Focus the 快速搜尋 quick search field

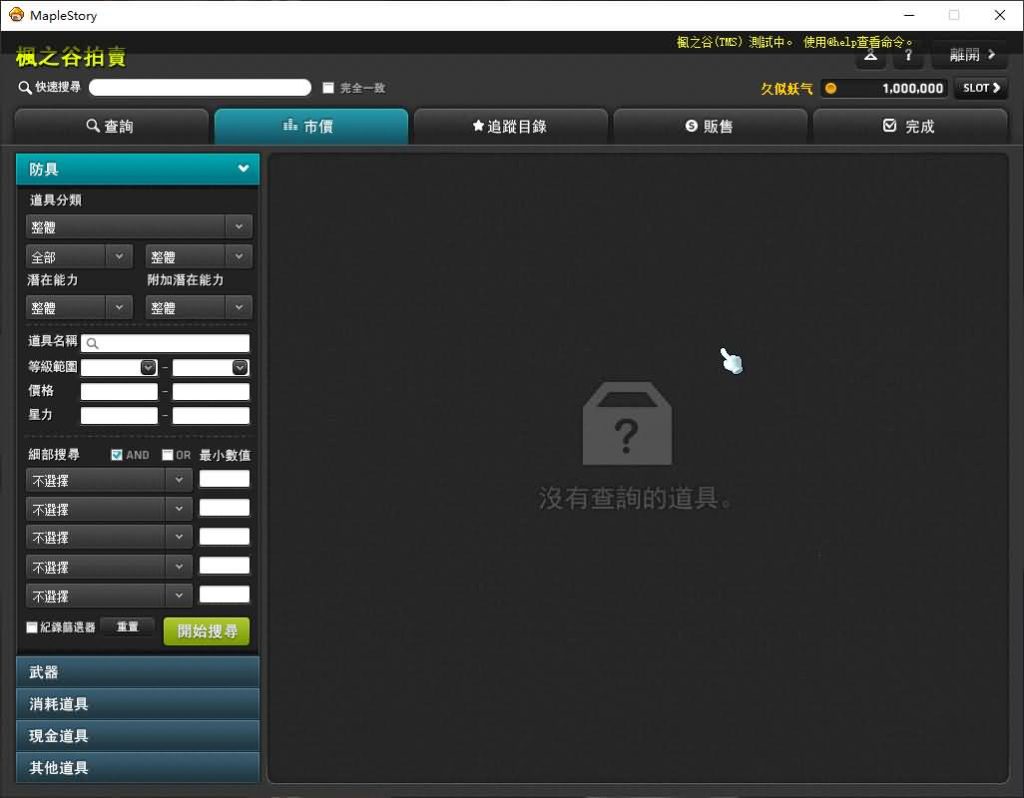pos(200,88)
